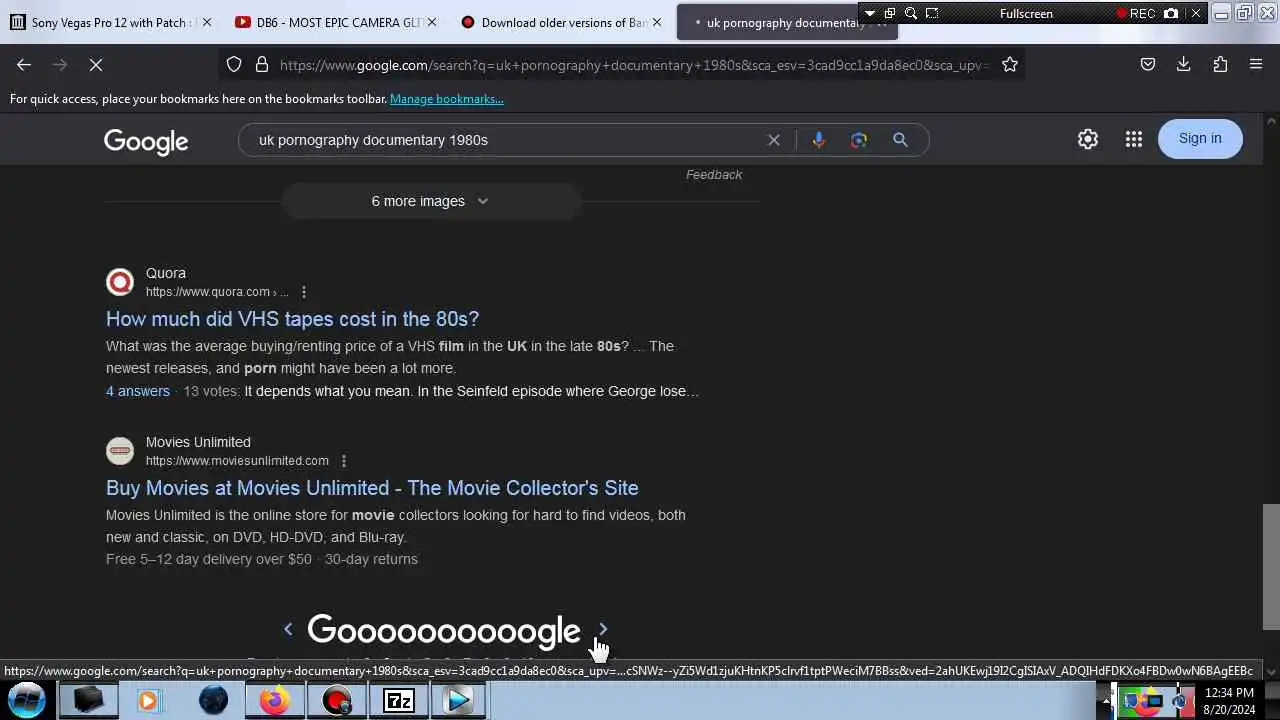Bookmark this page with the star icon
This screenshot has width=1280, height=720.
pyautogui.click(x=1010, y=65)
